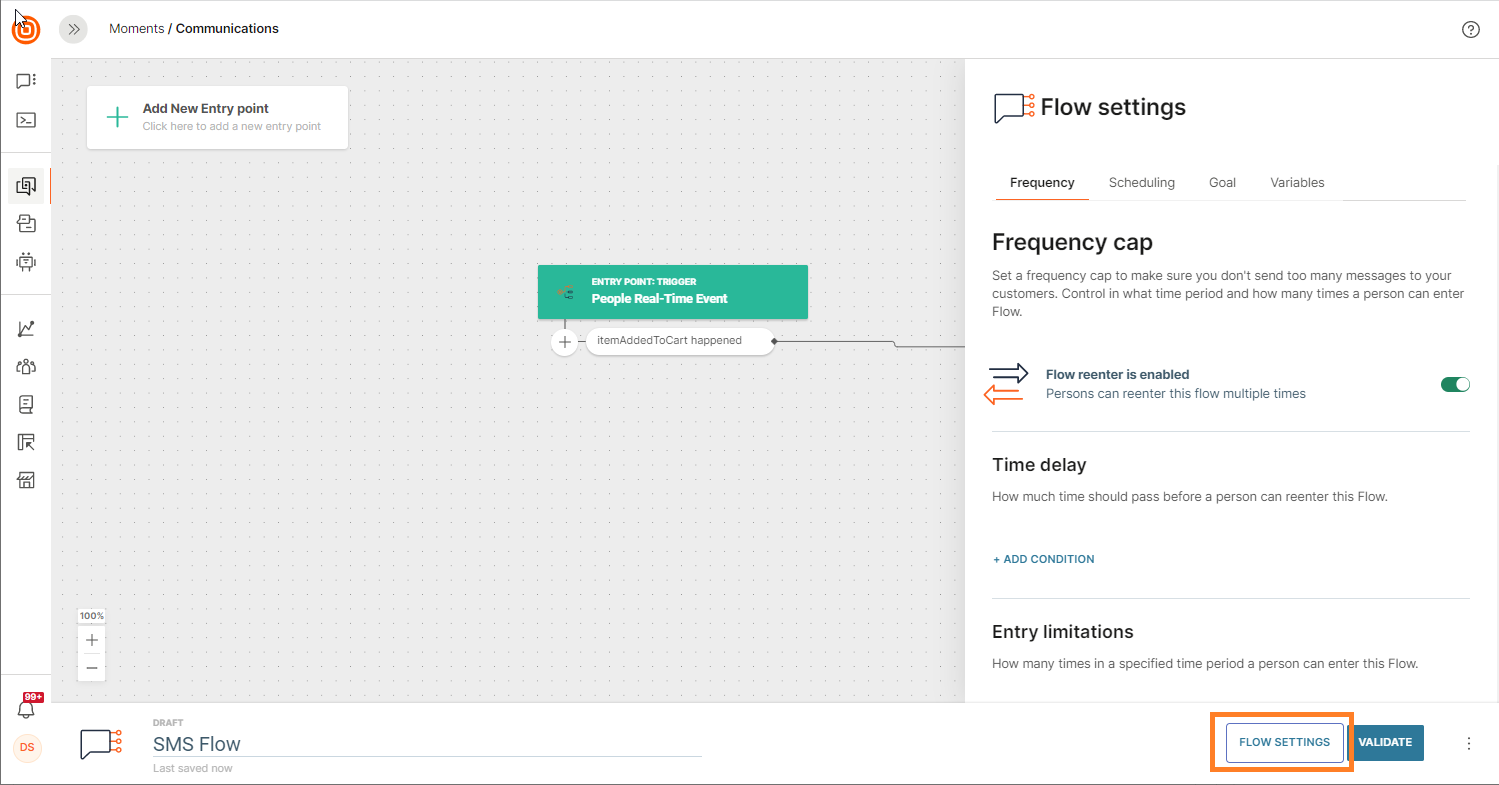Open the terminal console sidebar icon
The image size is (1499, 785).
26,120
